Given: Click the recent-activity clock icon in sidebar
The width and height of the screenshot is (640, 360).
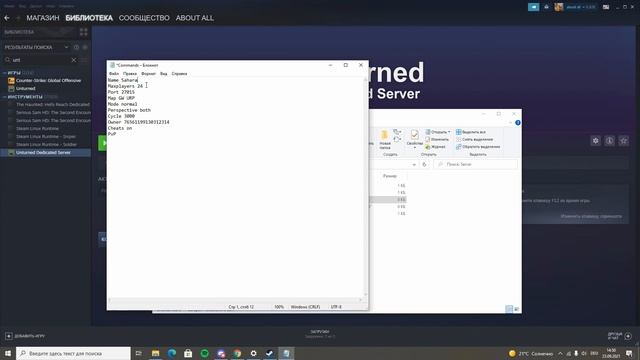Looking at the screenshot, I should click(x=76, y=47).
